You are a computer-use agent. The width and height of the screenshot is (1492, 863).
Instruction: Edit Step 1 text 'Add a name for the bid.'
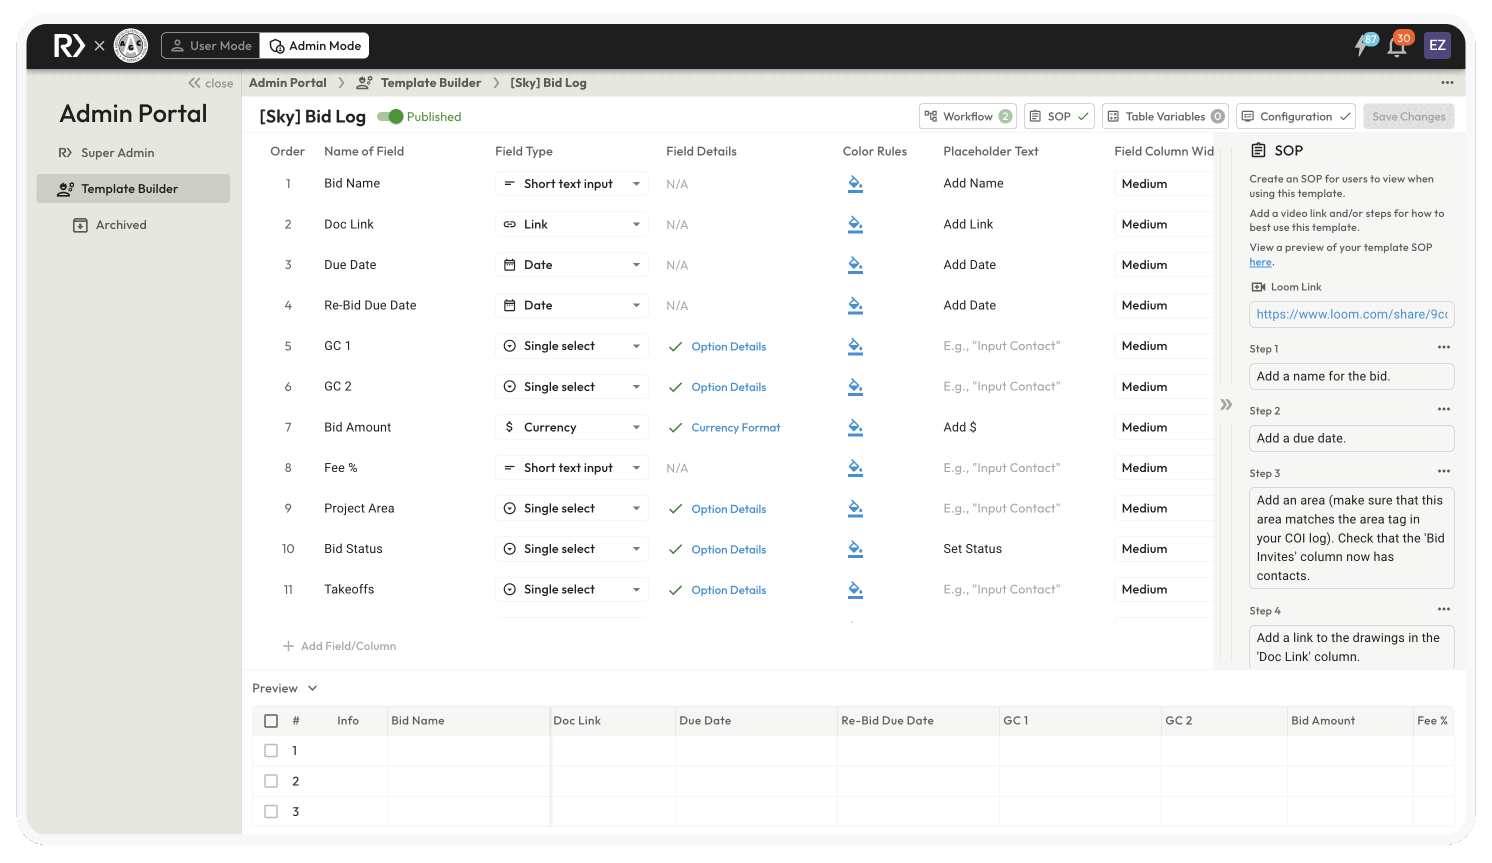1352,376
